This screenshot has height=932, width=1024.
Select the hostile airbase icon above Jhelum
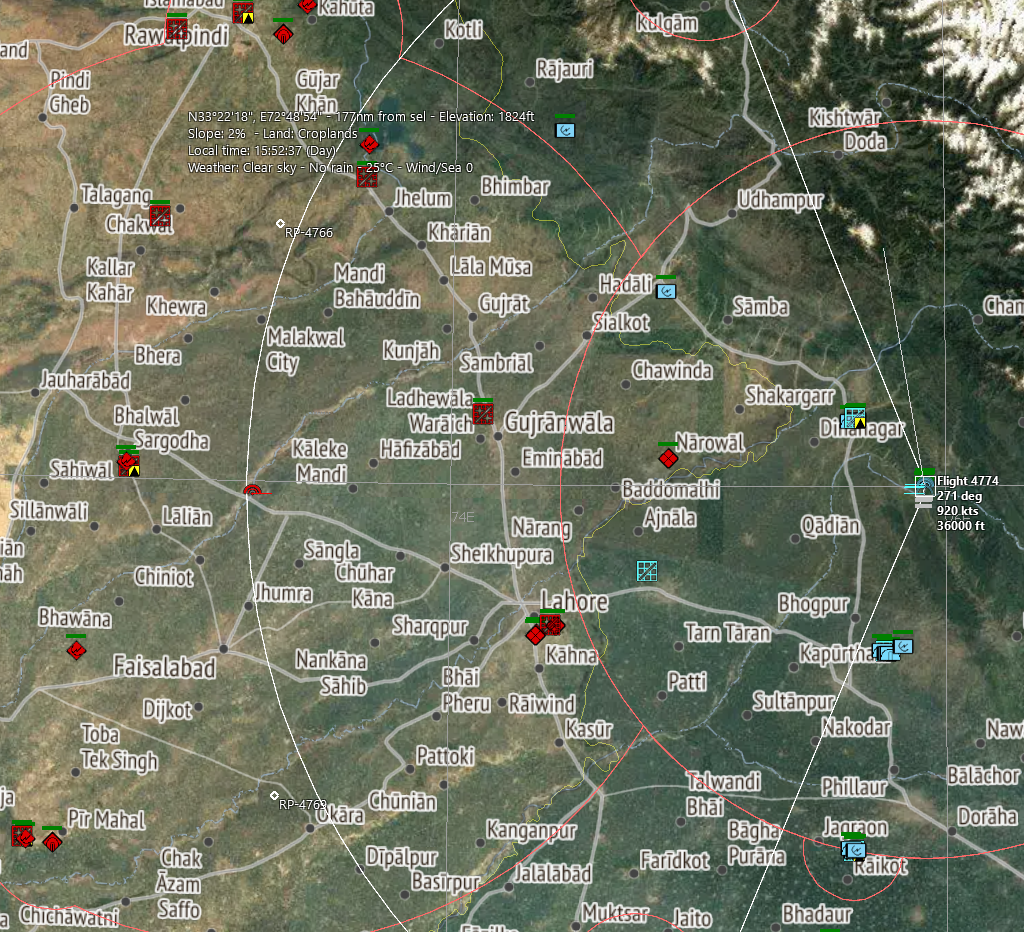click(x=367, y=177)
